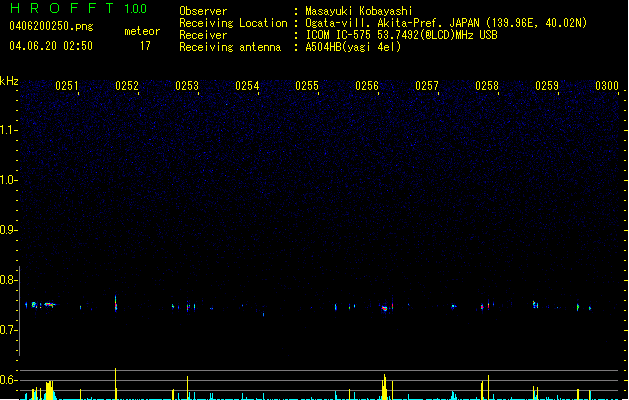Click the yellow intensity spike near 0253

click(187, 388)
